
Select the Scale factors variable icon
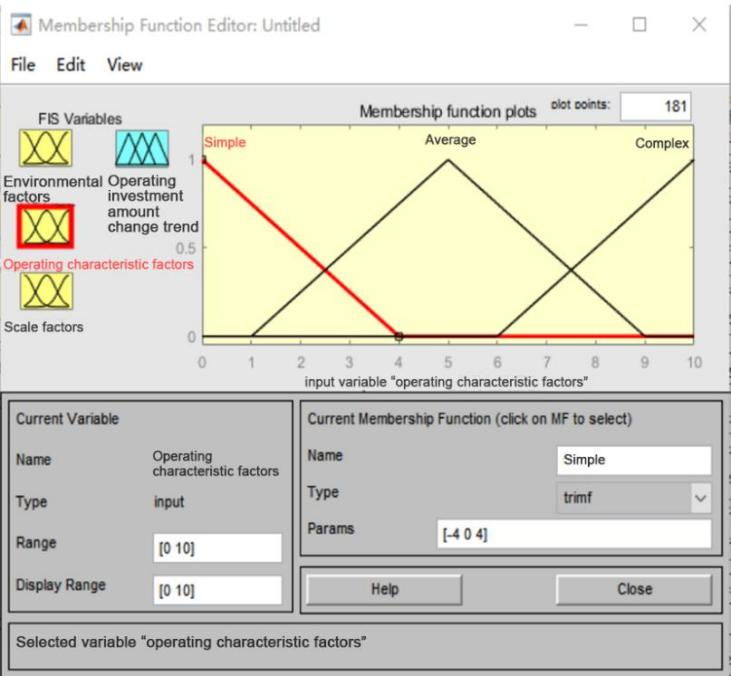click(46, 291)
